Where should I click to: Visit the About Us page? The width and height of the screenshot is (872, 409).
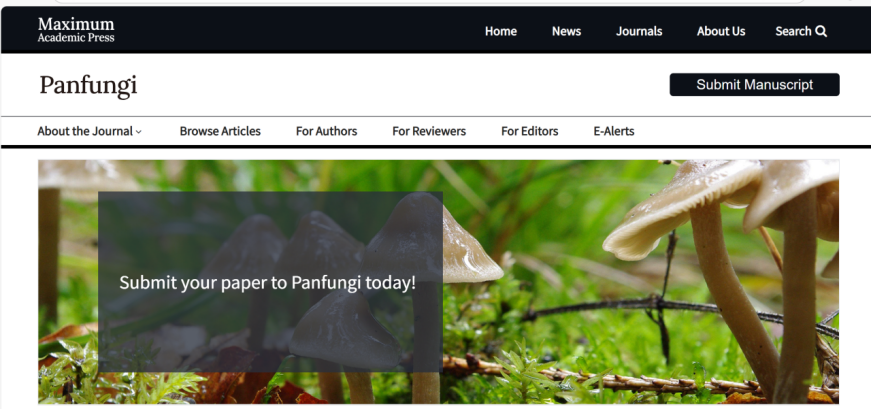[x=720, y=31]
